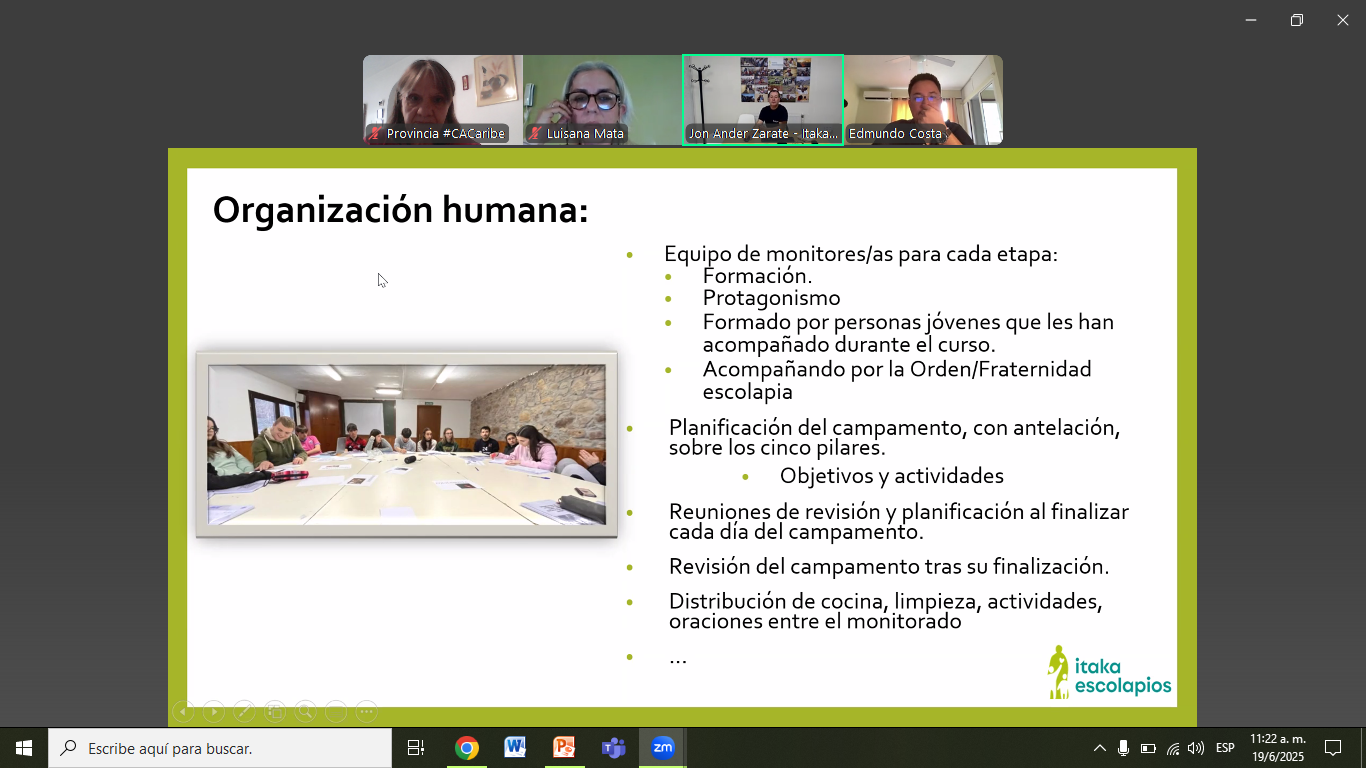
Task: Show all slides view icon
Action: point(275,711)
